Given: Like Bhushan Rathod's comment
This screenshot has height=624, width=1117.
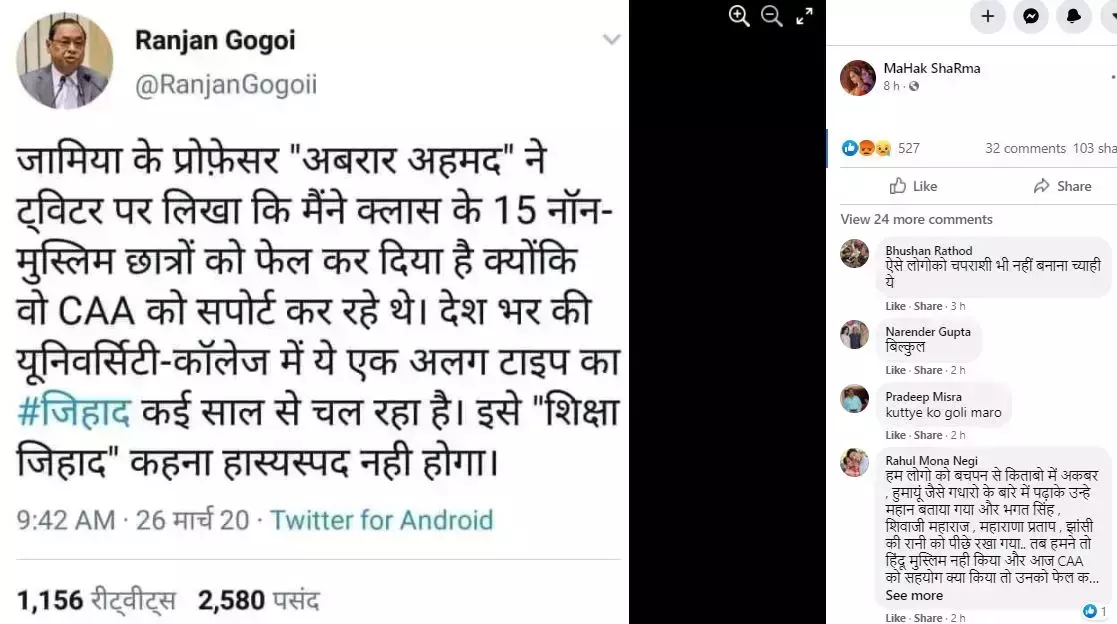Looking at the screenshot, I should (x=895, y=306).
